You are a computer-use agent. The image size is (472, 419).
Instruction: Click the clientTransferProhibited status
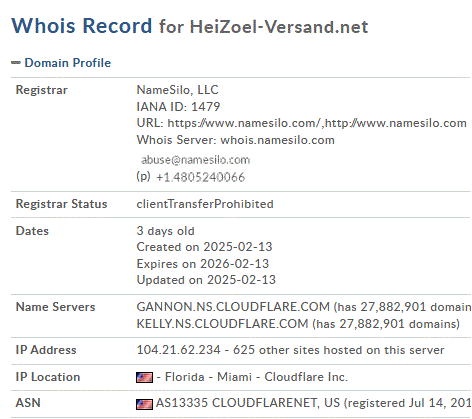click(205, 204)
